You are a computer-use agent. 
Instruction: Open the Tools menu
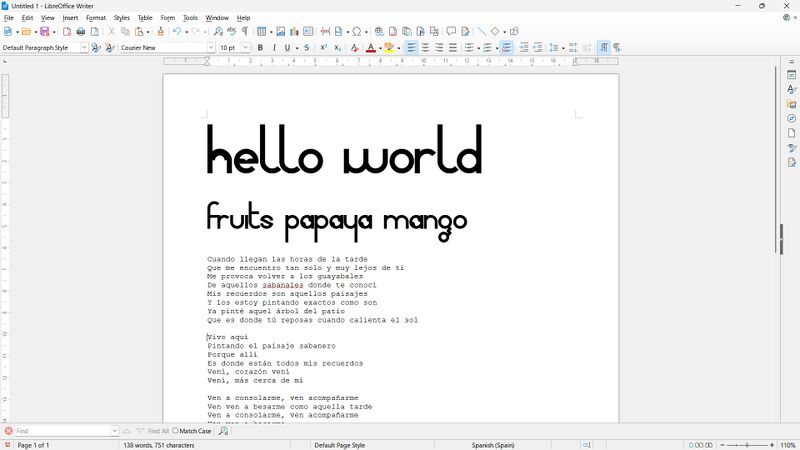[190, 18]
